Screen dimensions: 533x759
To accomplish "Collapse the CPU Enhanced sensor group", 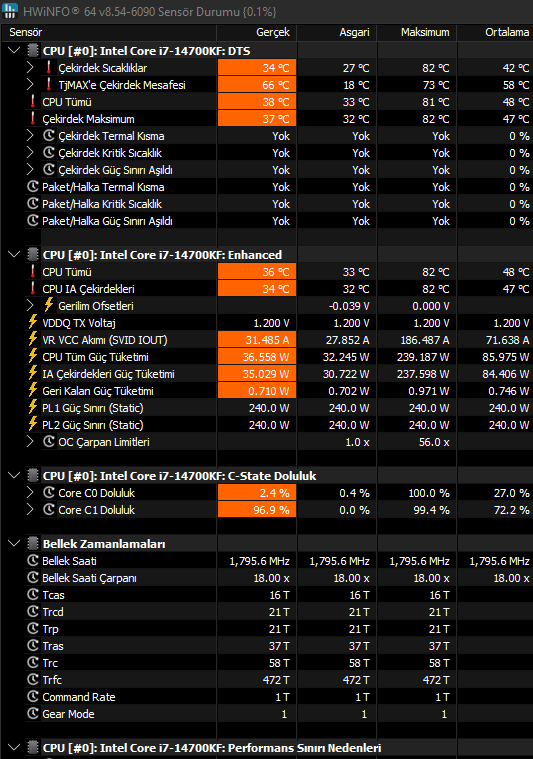I will 14,254.
